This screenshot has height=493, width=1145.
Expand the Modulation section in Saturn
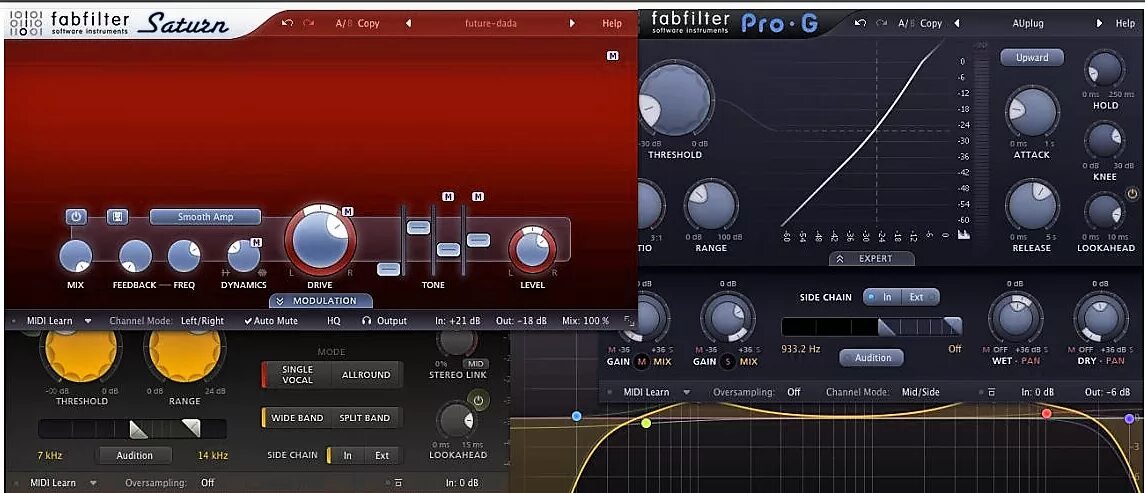pyautogui.click(x=321, y=301)
